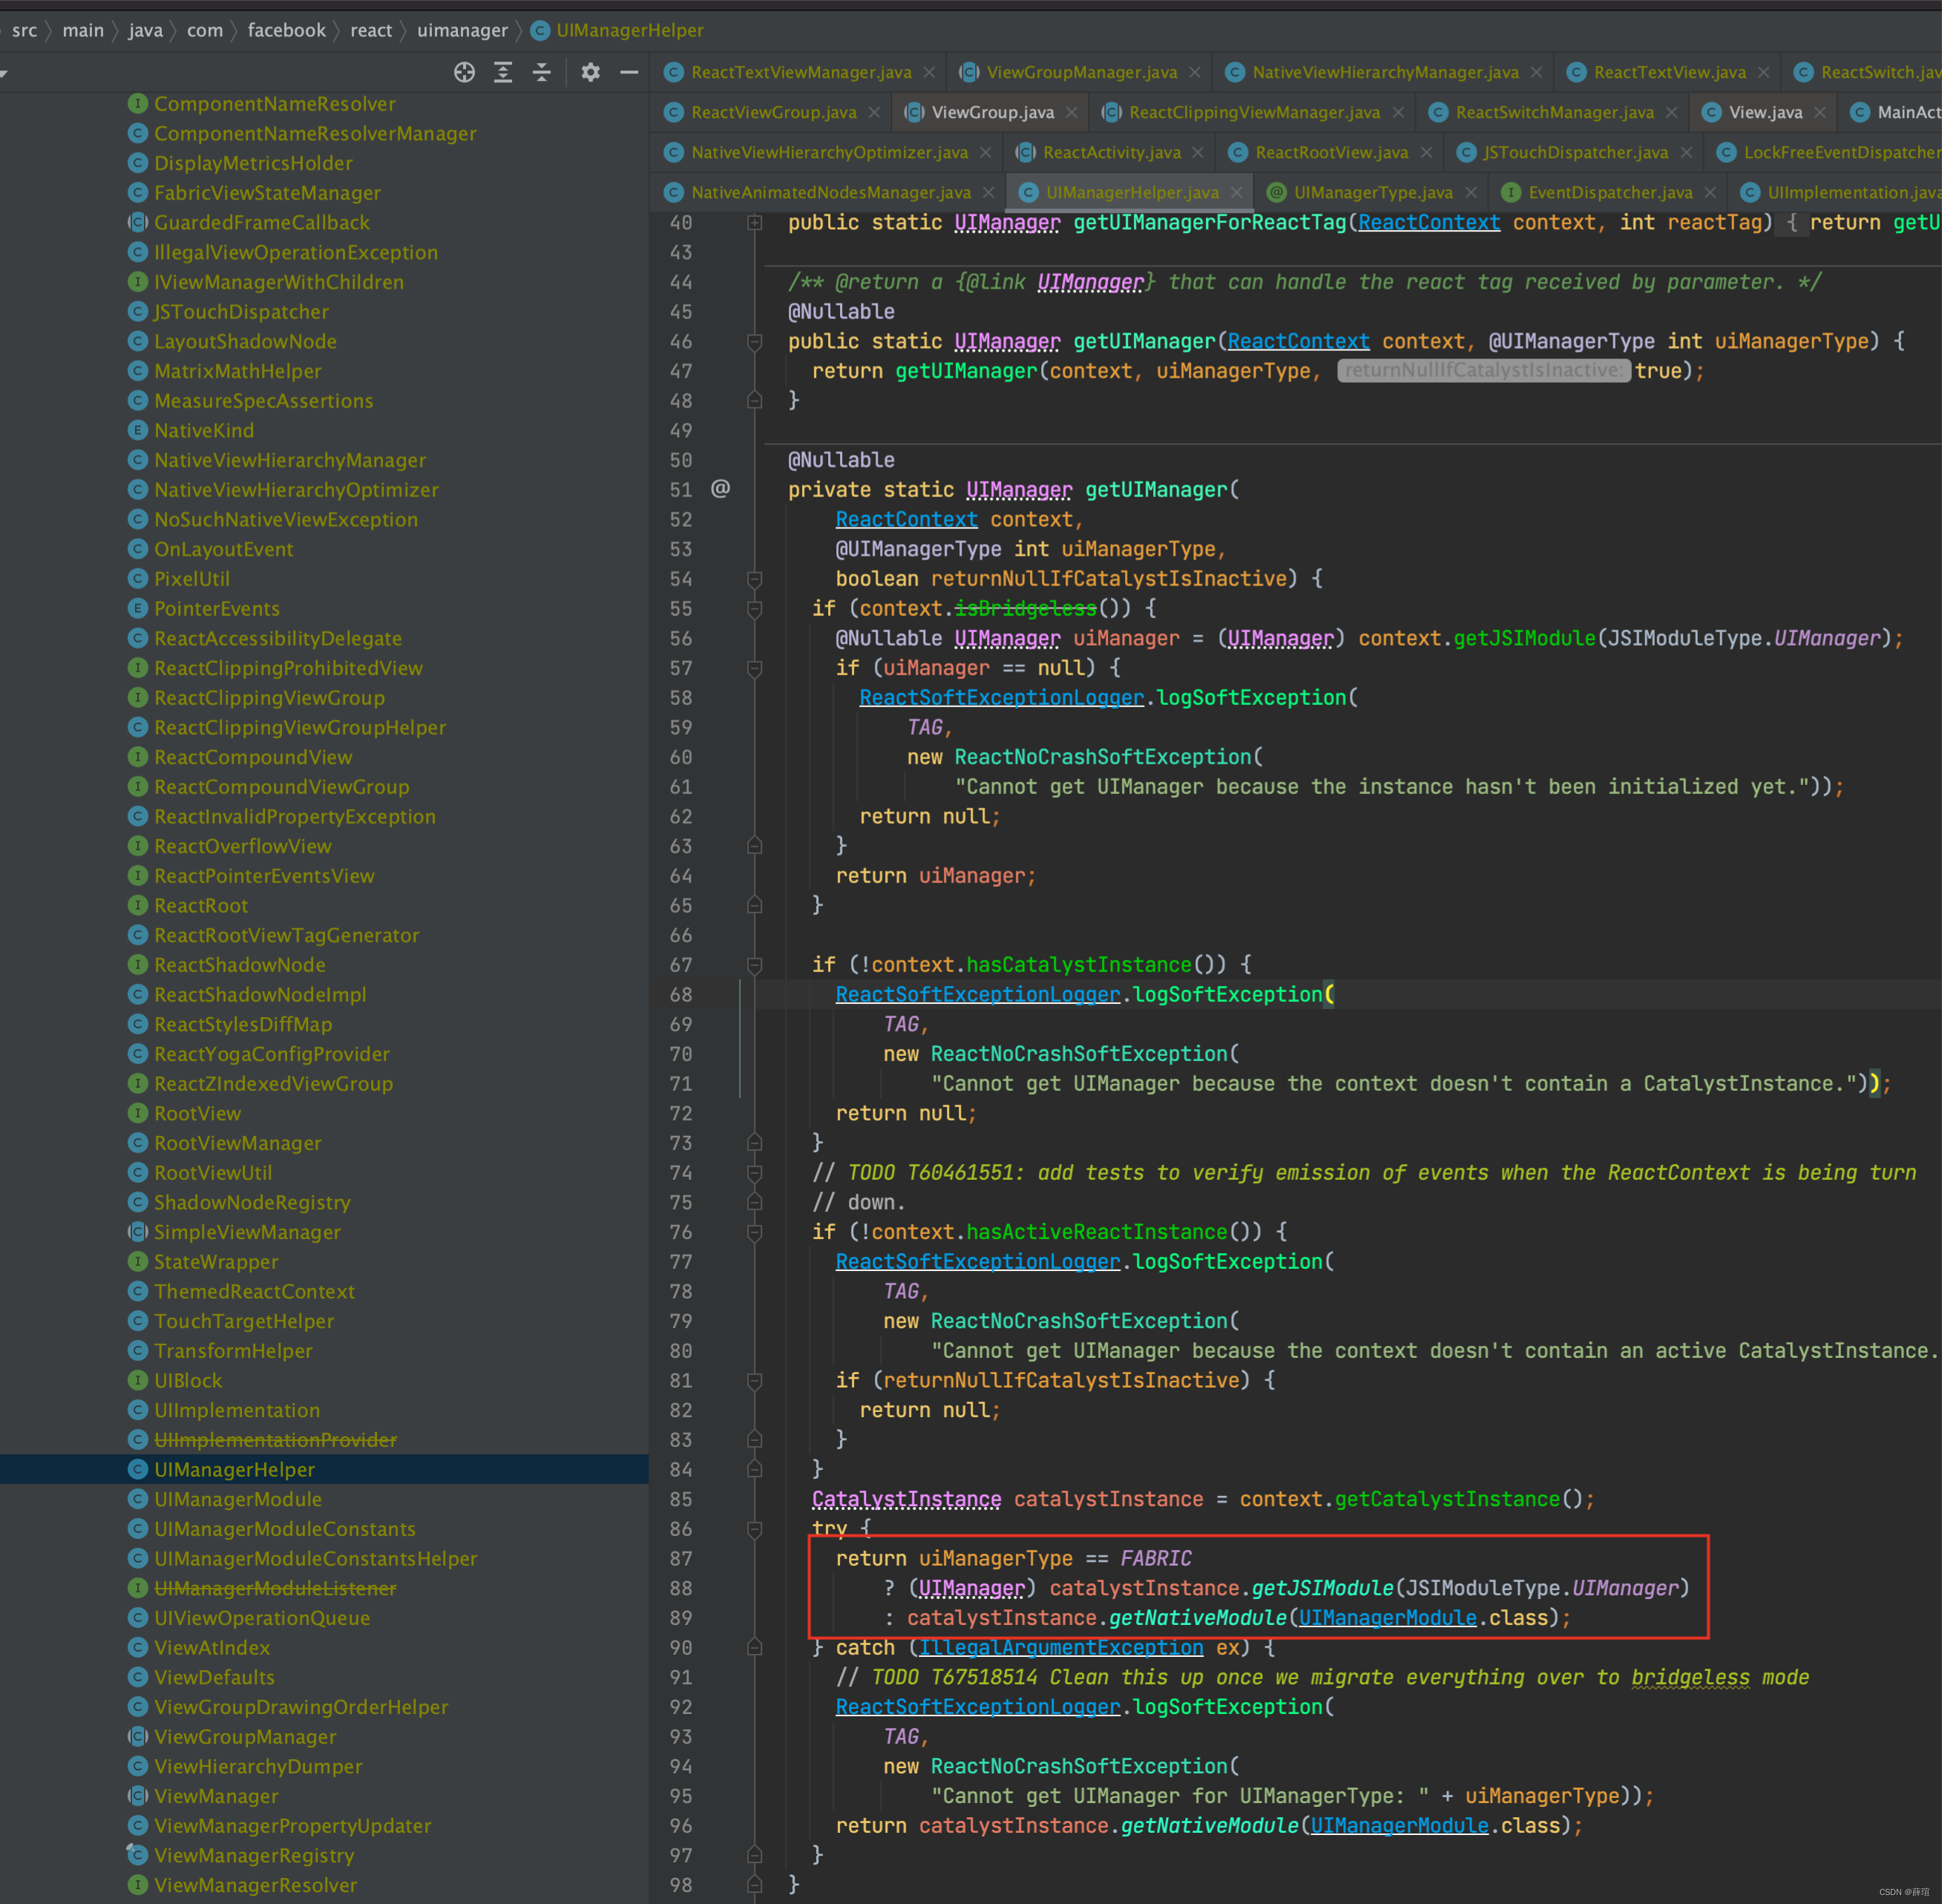This screenshot has width=1942, height=1904.
Task: Select ComponentNameResolver in project tree
Action: (x=274, y=104)
